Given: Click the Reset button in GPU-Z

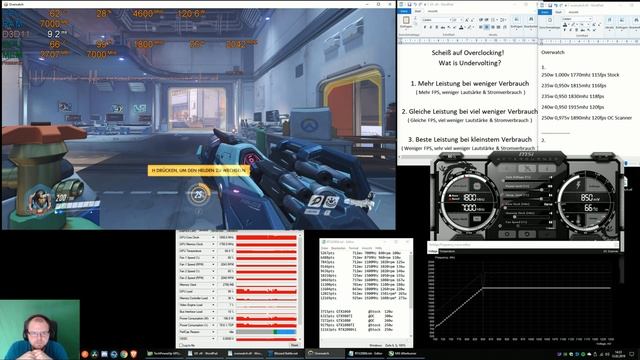Looking at the screenshot, I should click(x=294, y=345).
